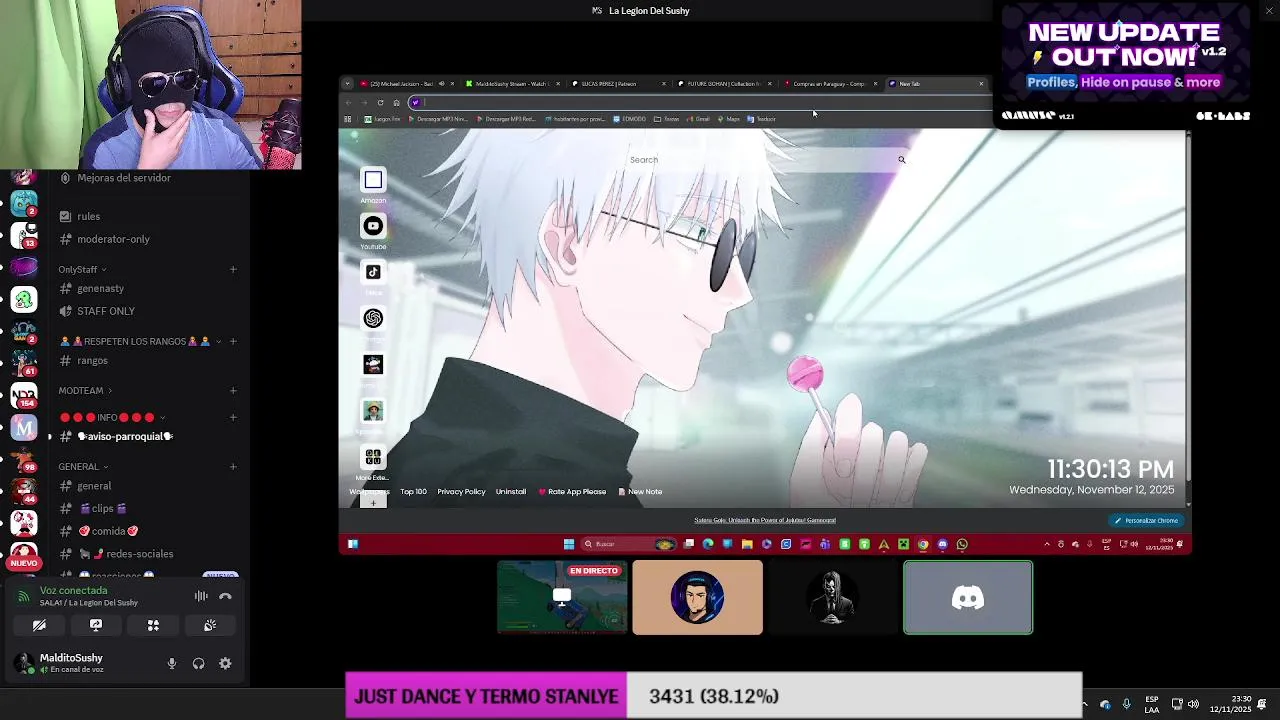
Task: Switch to Michael Jackson YouTube tab
Action: coord(404,84)
